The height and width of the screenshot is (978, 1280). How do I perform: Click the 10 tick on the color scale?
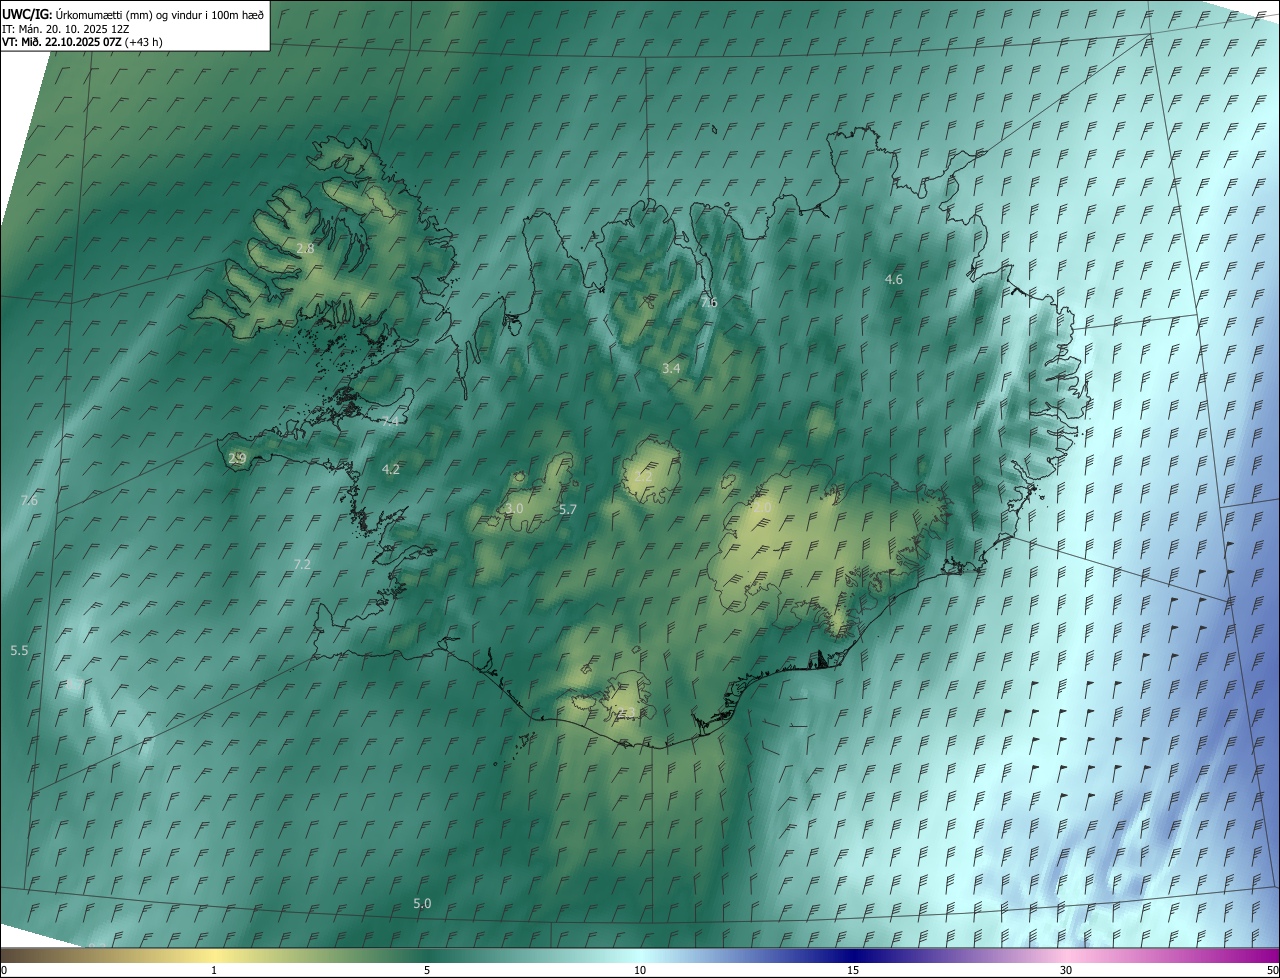click(640, 971)
